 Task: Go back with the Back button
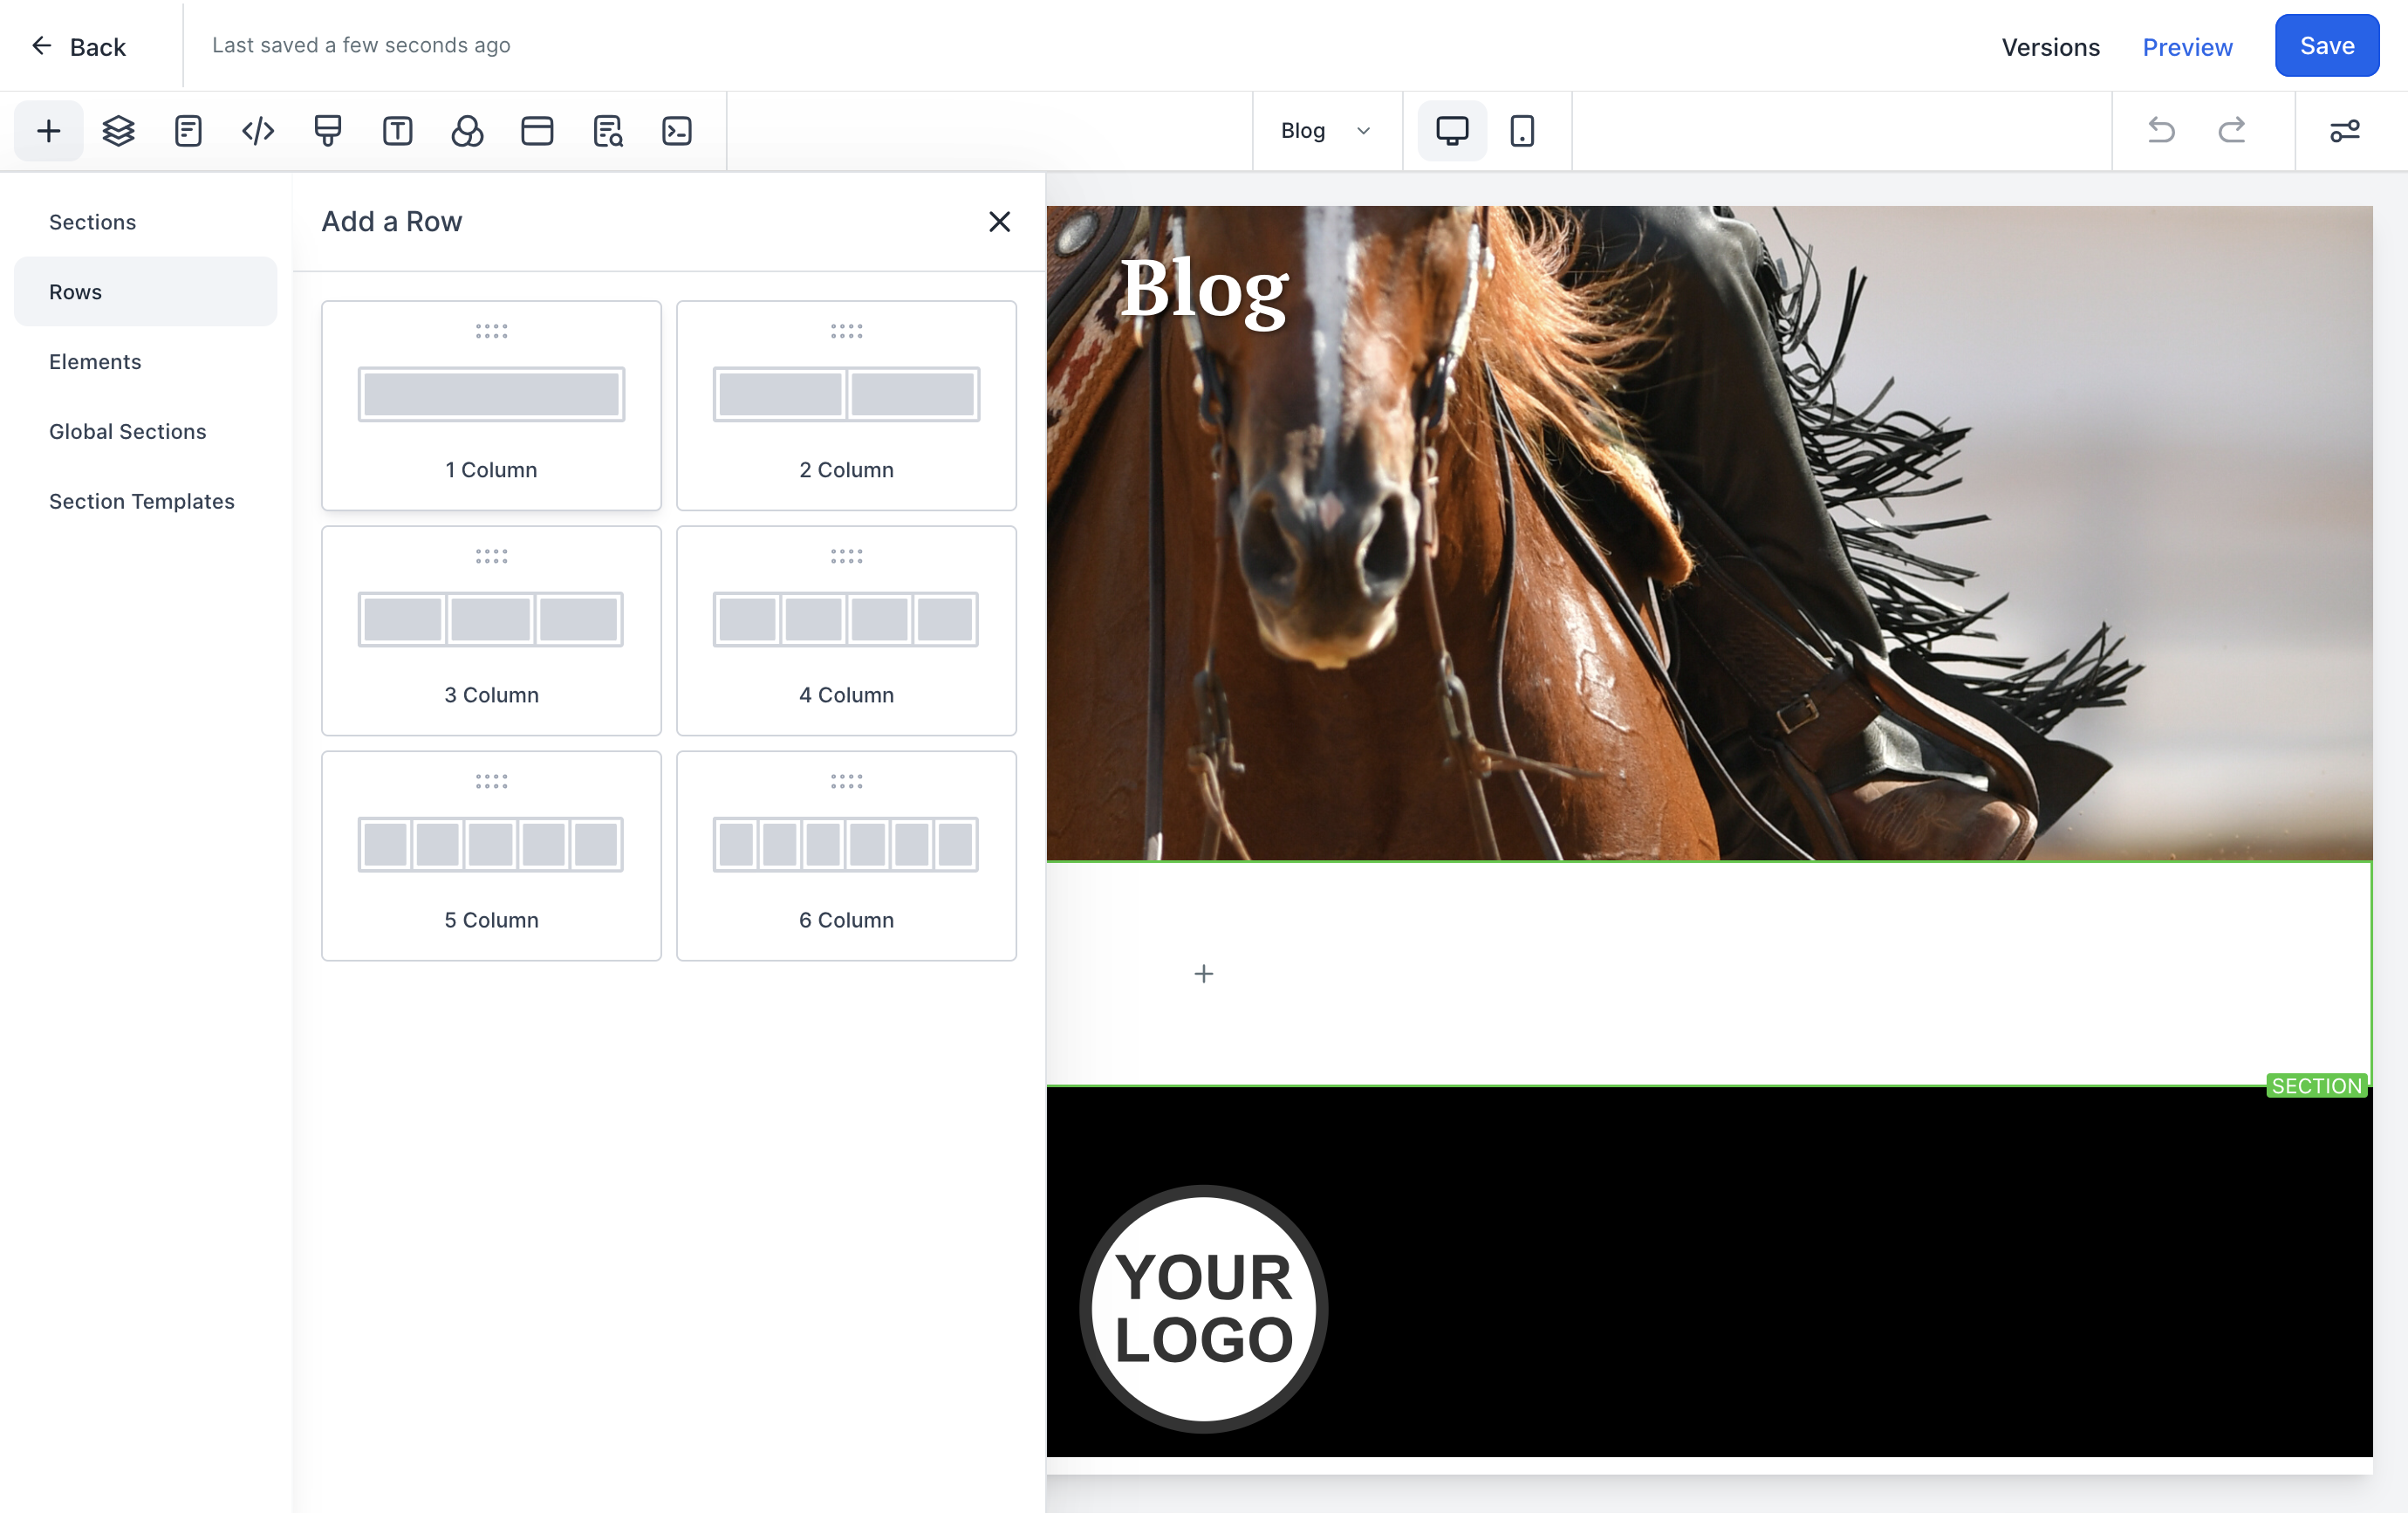tap(78, 46)
